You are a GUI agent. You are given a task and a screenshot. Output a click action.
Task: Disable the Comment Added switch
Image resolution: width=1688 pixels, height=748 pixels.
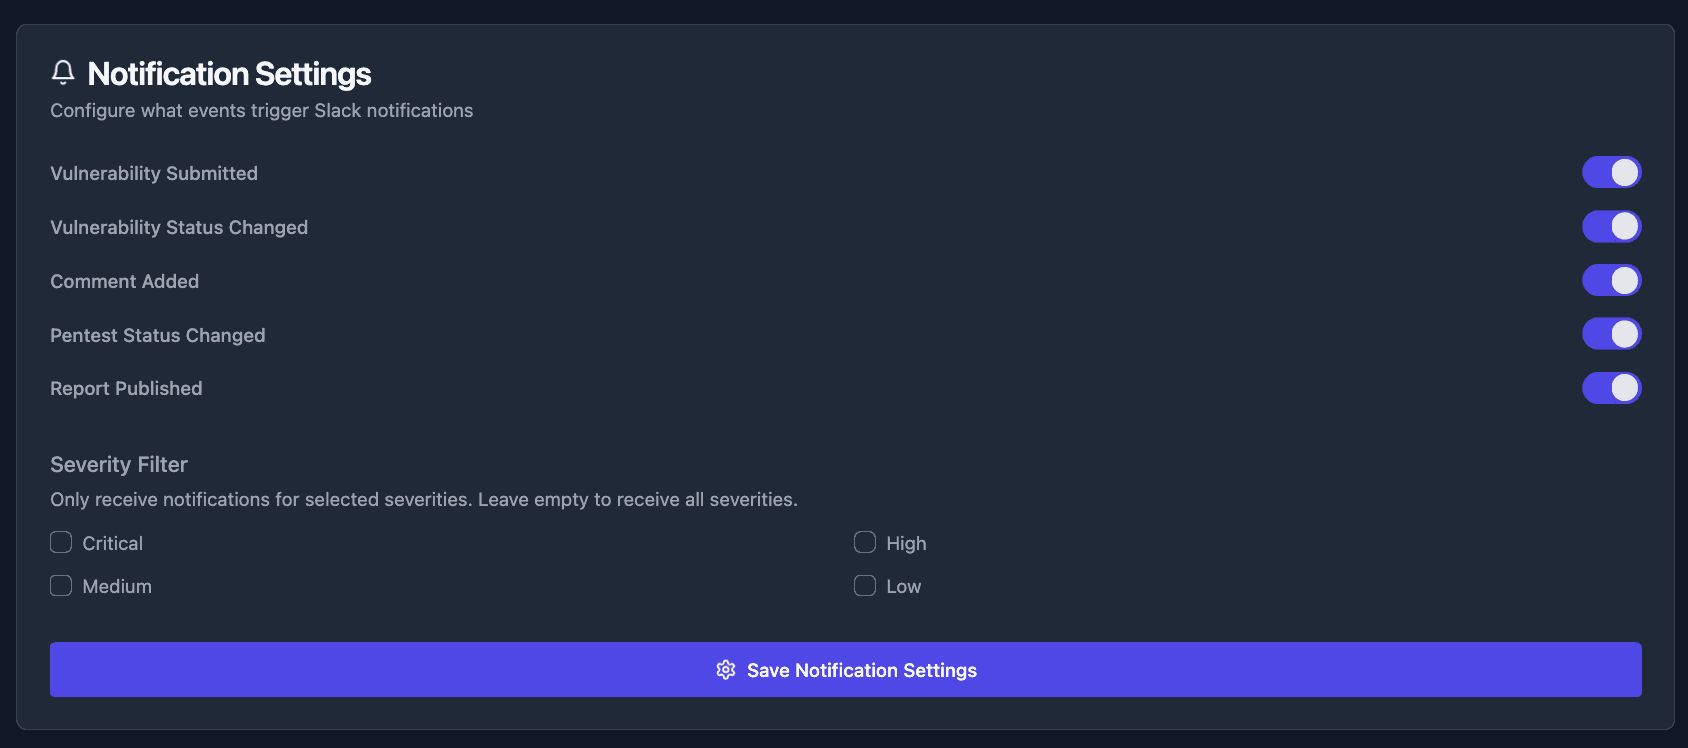(1611, 280)
